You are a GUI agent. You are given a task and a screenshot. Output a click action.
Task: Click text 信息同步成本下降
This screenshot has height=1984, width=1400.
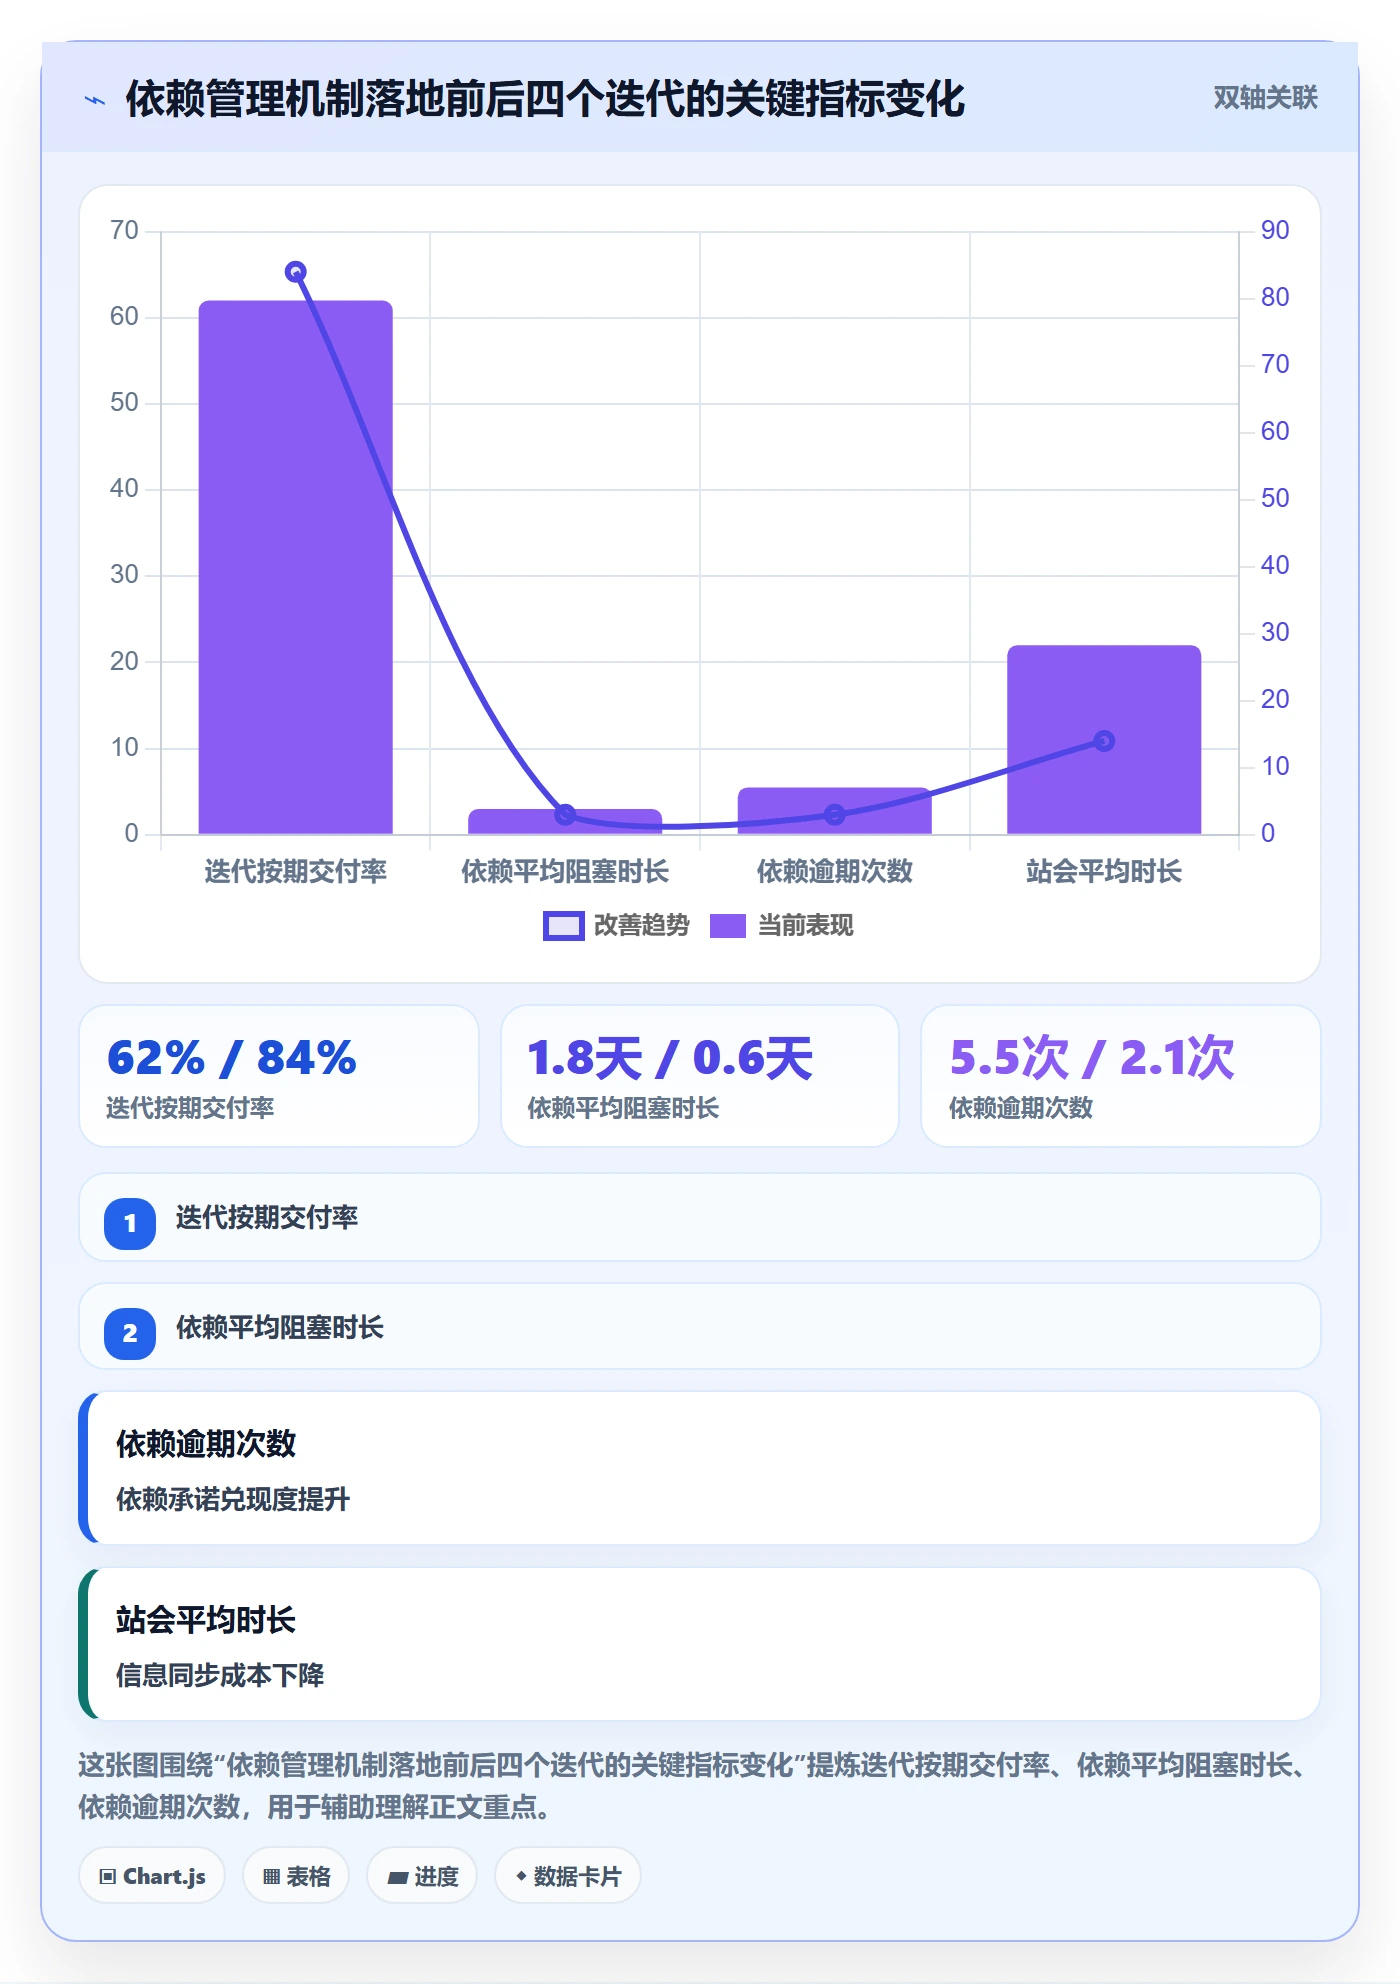(x=220, y=1676)
